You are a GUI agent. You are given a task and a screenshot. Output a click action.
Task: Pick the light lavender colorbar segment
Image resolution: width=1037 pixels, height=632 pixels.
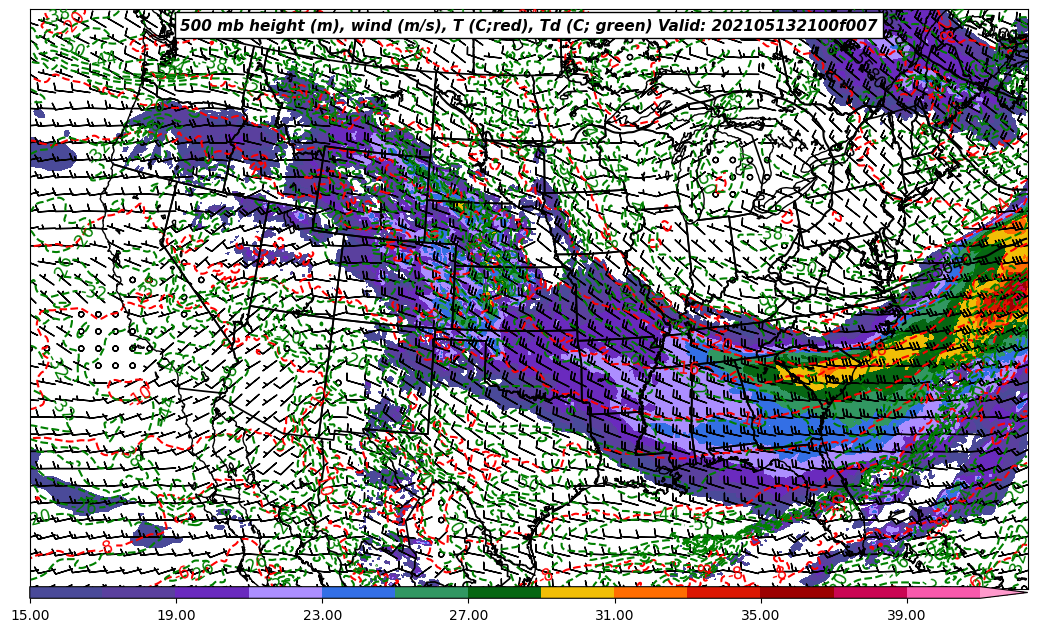click(x=285, y=593)
